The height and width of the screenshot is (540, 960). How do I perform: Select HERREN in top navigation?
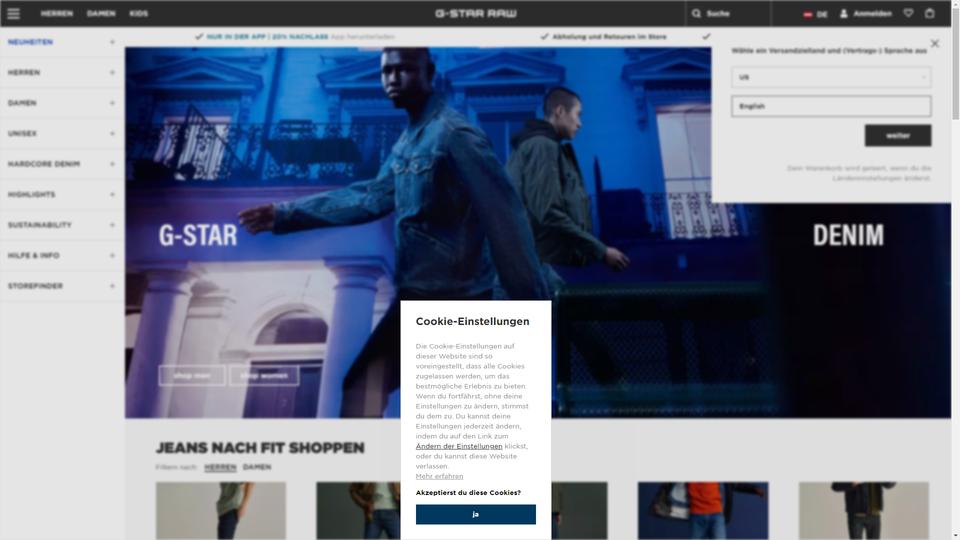pyautogui.click(x=56, y=13)
